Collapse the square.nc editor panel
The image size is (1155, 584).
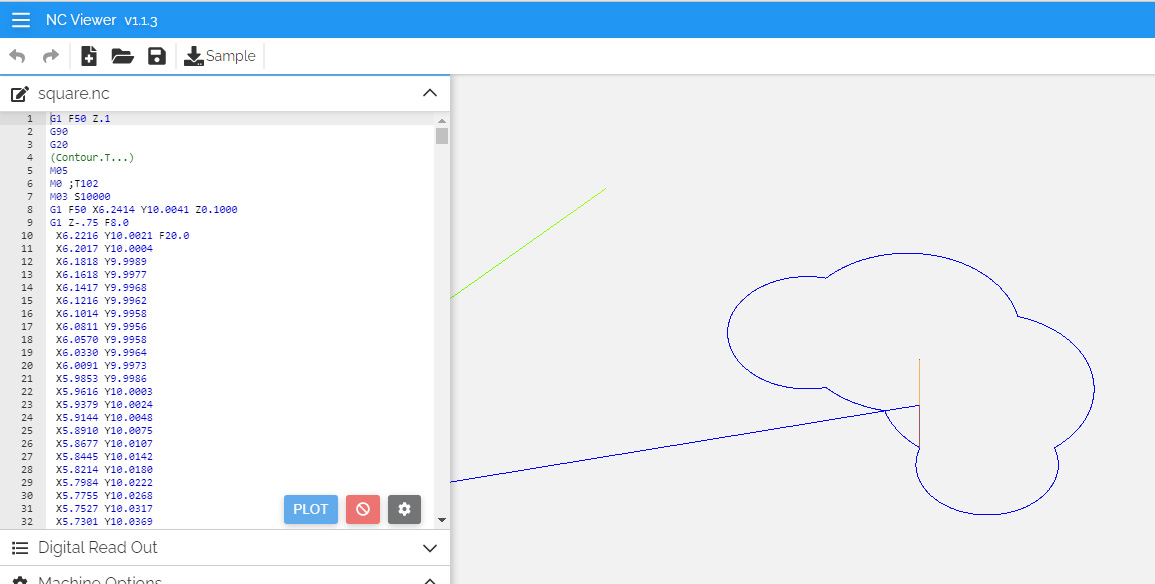point(430,94)
